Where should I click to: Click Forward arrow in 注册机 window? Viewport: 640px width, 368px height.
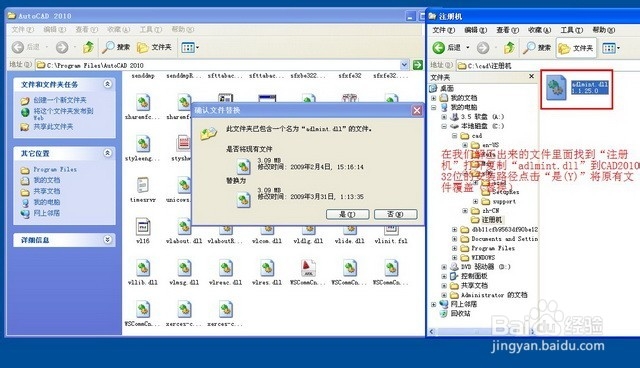[x=483, y=48]
